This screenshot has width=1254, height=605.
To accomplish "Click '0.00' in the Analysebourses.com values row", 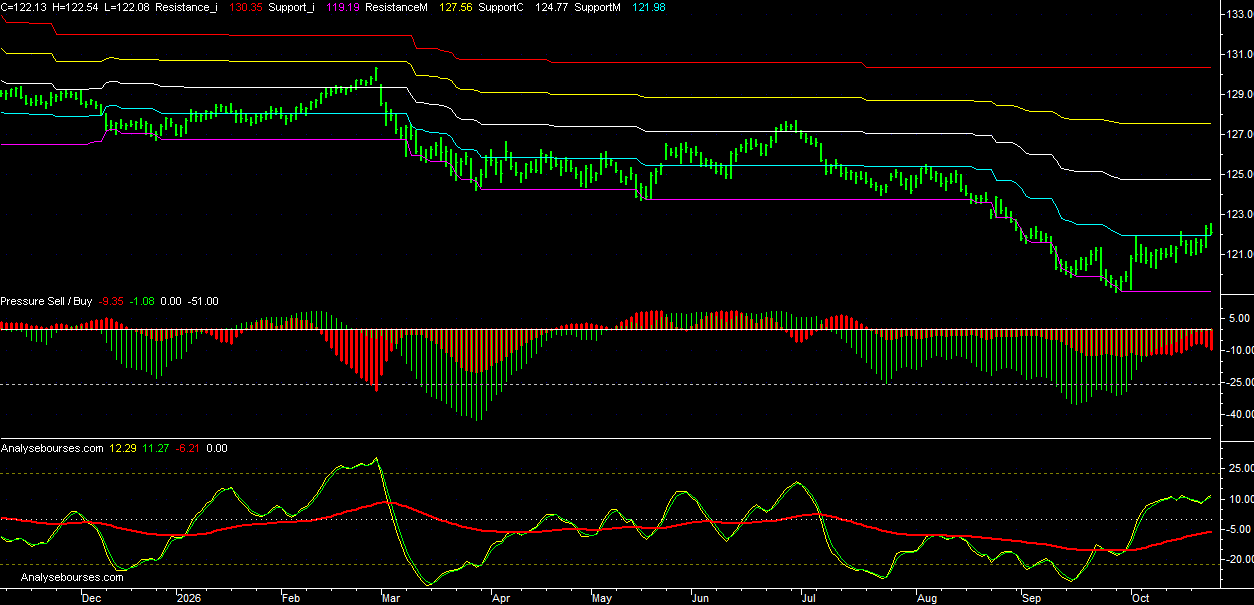I will click(216, 448).
